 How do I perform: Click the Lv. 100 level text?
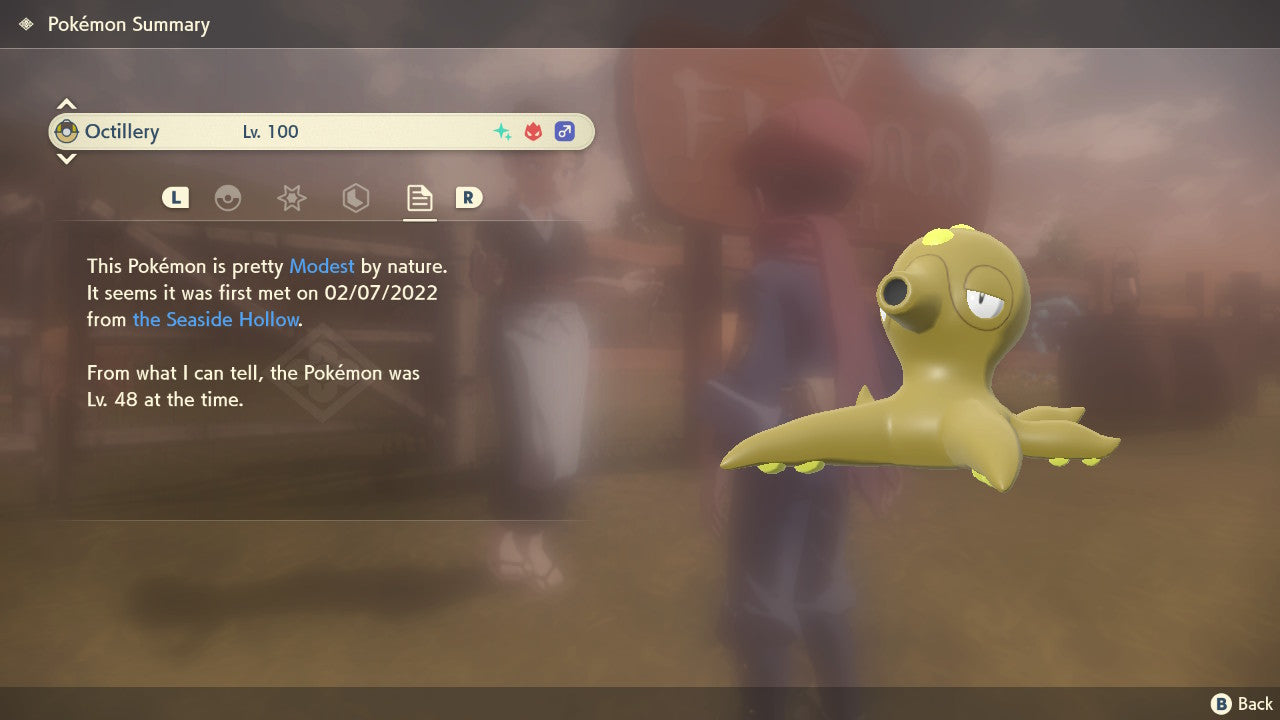click(270, 132)
